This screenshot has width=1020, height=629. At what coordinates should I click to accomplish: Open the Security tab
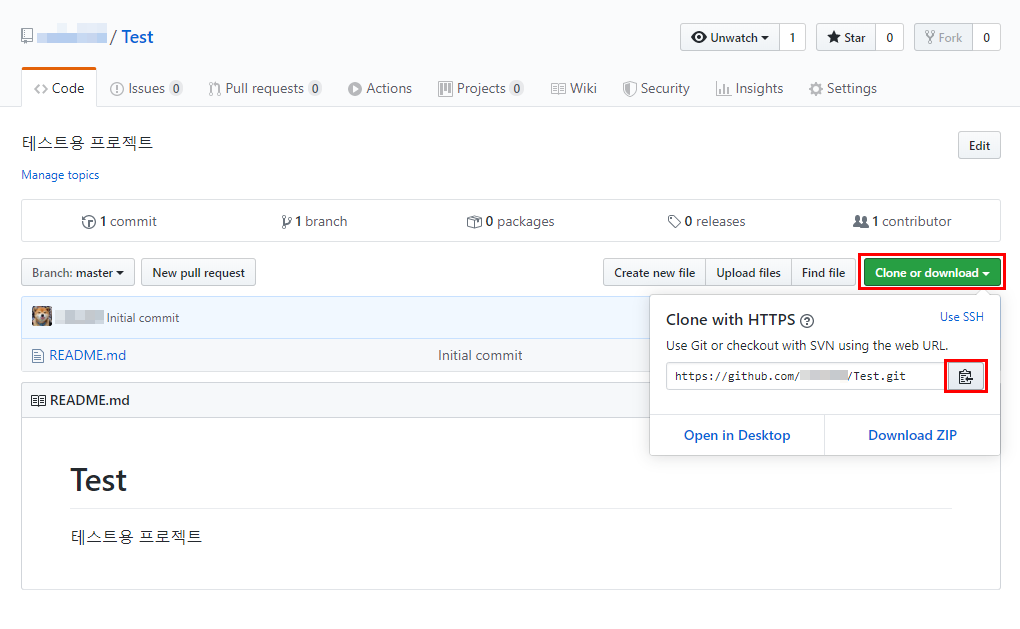click(656, 88)
